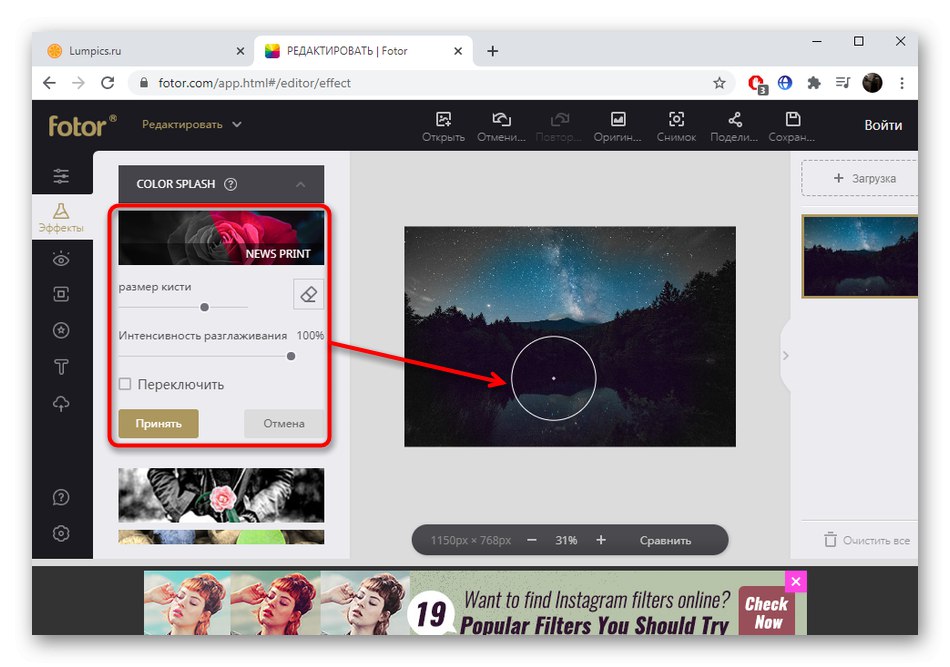Image resolution: width=950 pixels, height=667 pixels.
Task: Open the beauty eye tool
Action: point(61,259)
